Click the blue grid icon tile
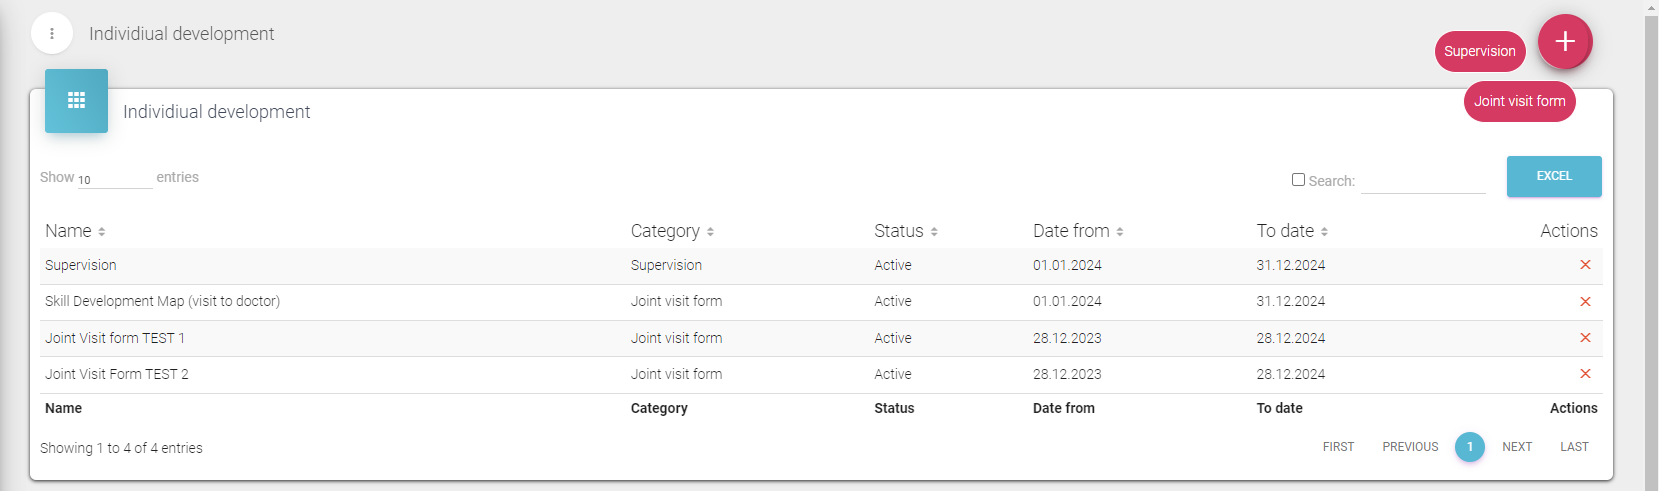 point(76,101)
